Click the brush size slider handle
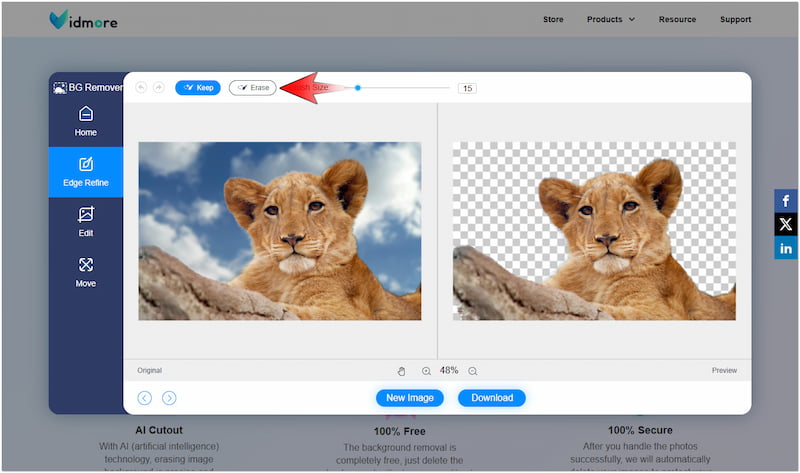800x473 pixels. (x=358, y=88)
